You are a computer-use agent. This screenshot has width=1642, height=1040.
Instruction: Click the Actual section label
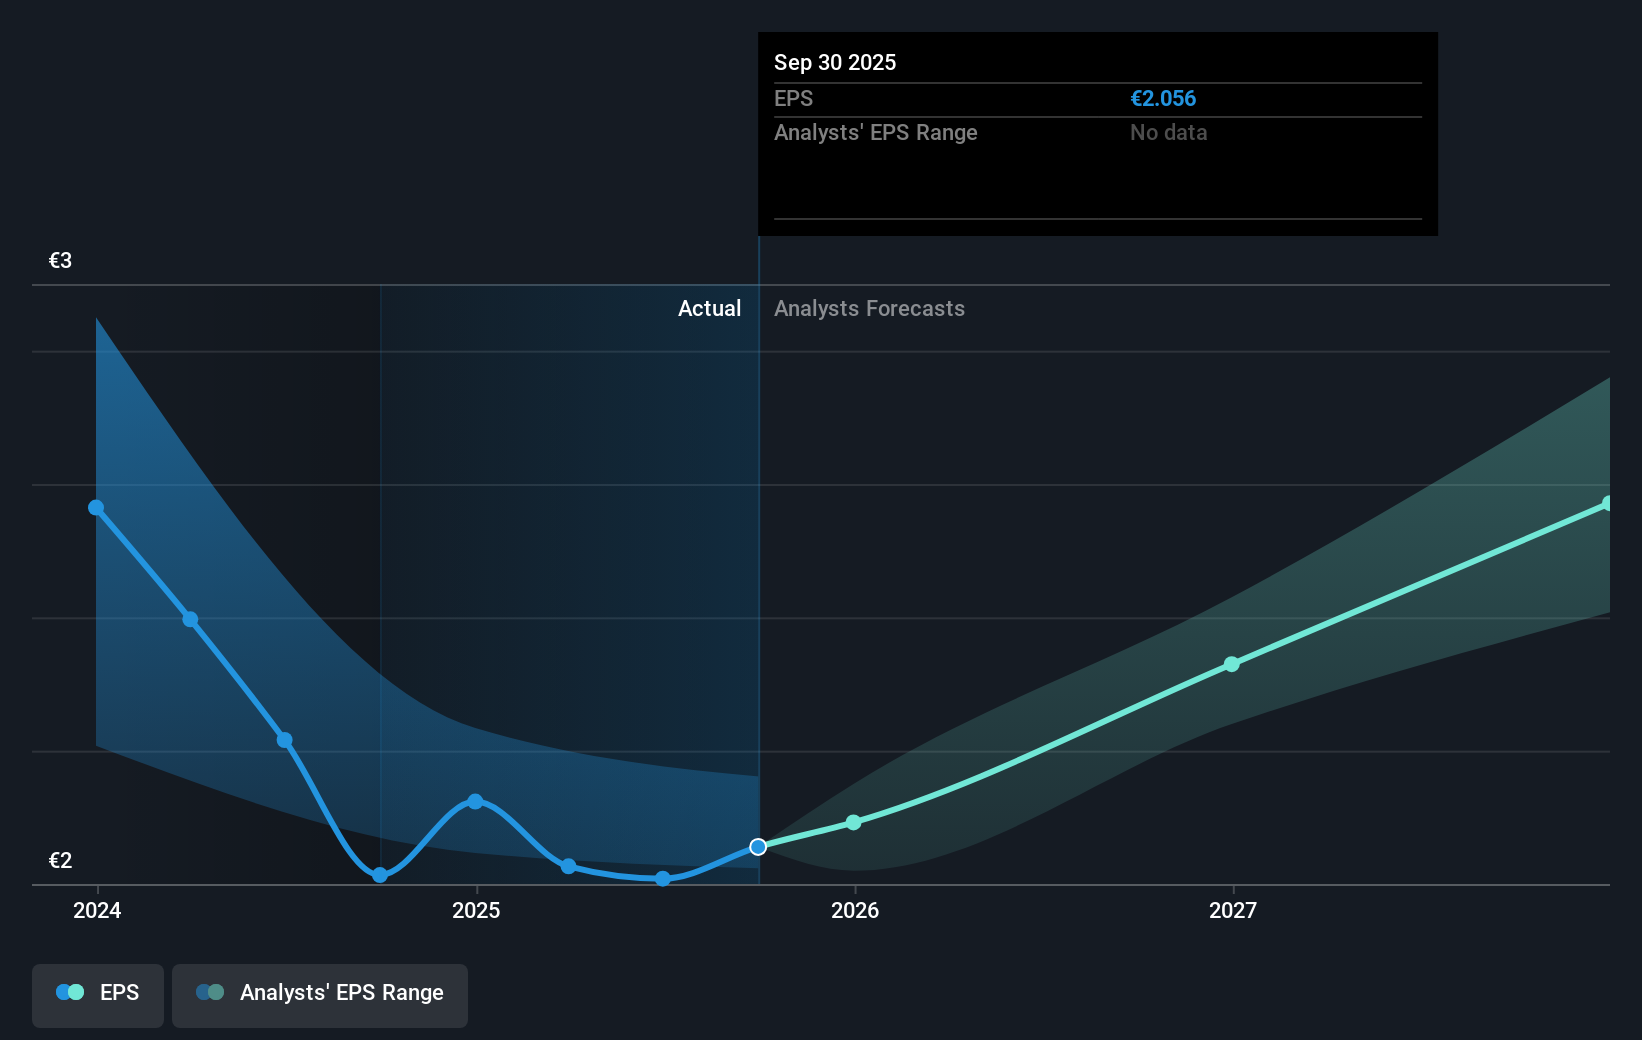point(709,309)
